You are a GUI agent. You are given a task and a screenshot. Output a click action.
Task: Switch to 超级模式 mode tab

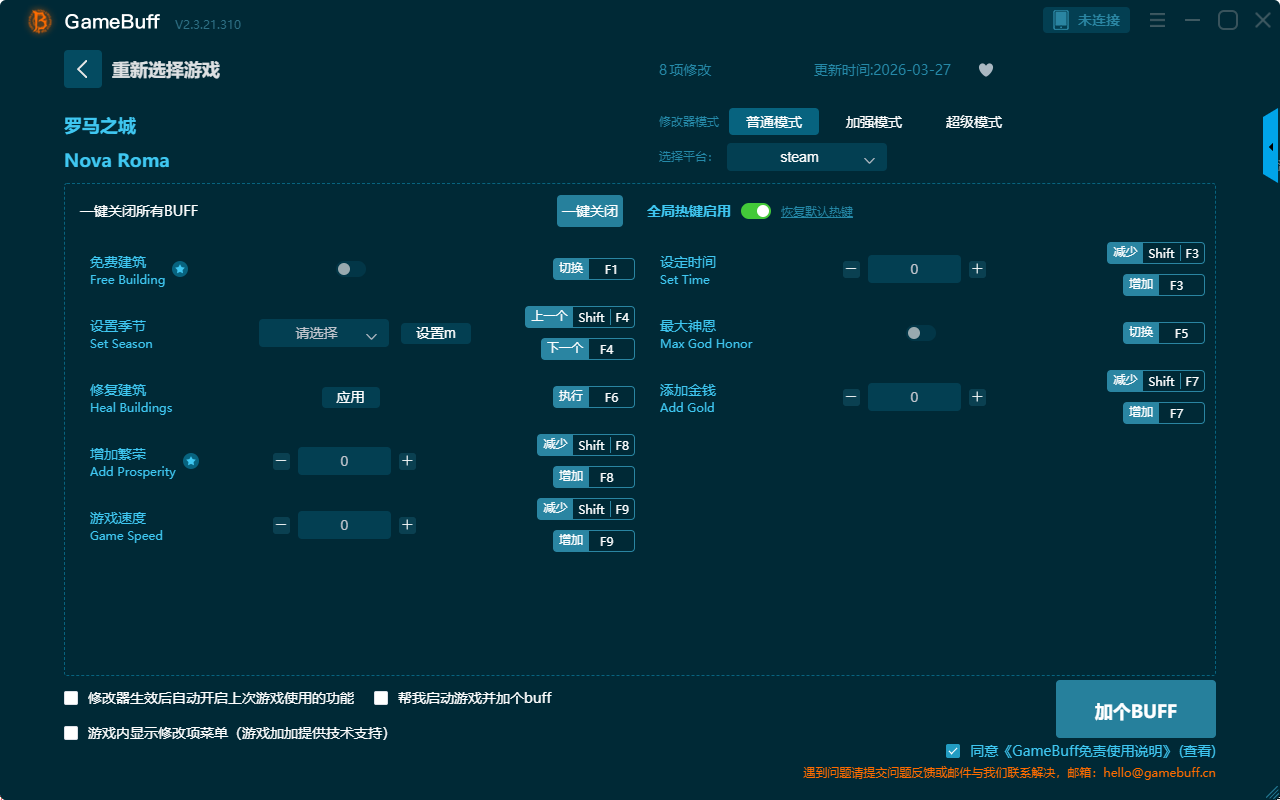click(x=973, y=122)
